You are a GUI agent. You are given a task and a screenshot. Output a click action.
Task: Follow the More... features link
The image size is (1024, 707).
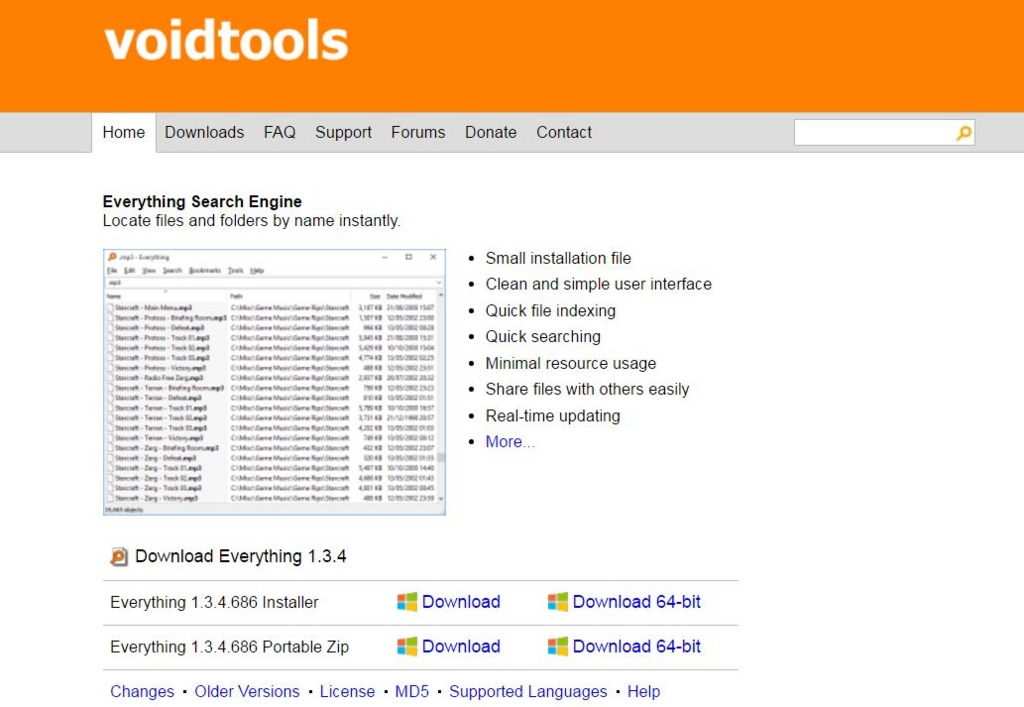tap(510, 442)
